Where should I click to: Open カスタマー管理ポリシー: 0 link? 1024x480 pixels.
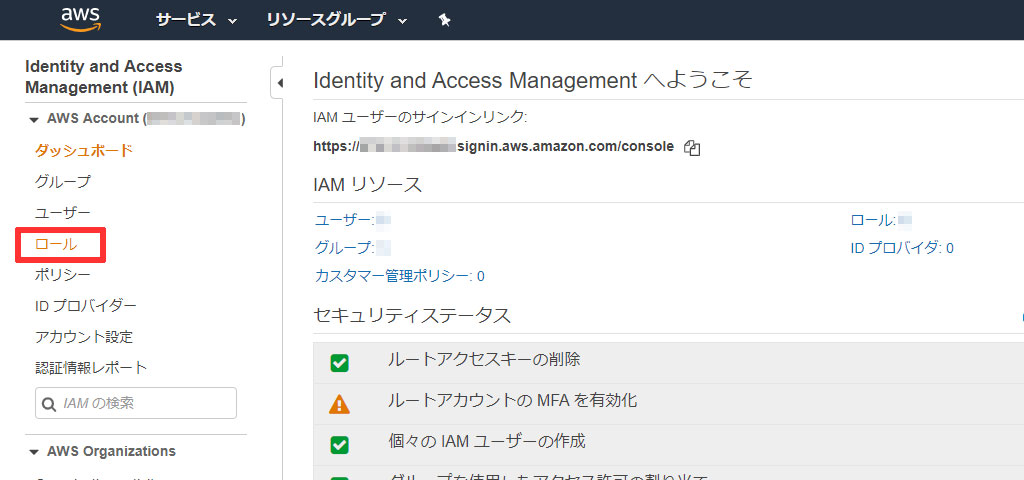(x=400, y=276)
